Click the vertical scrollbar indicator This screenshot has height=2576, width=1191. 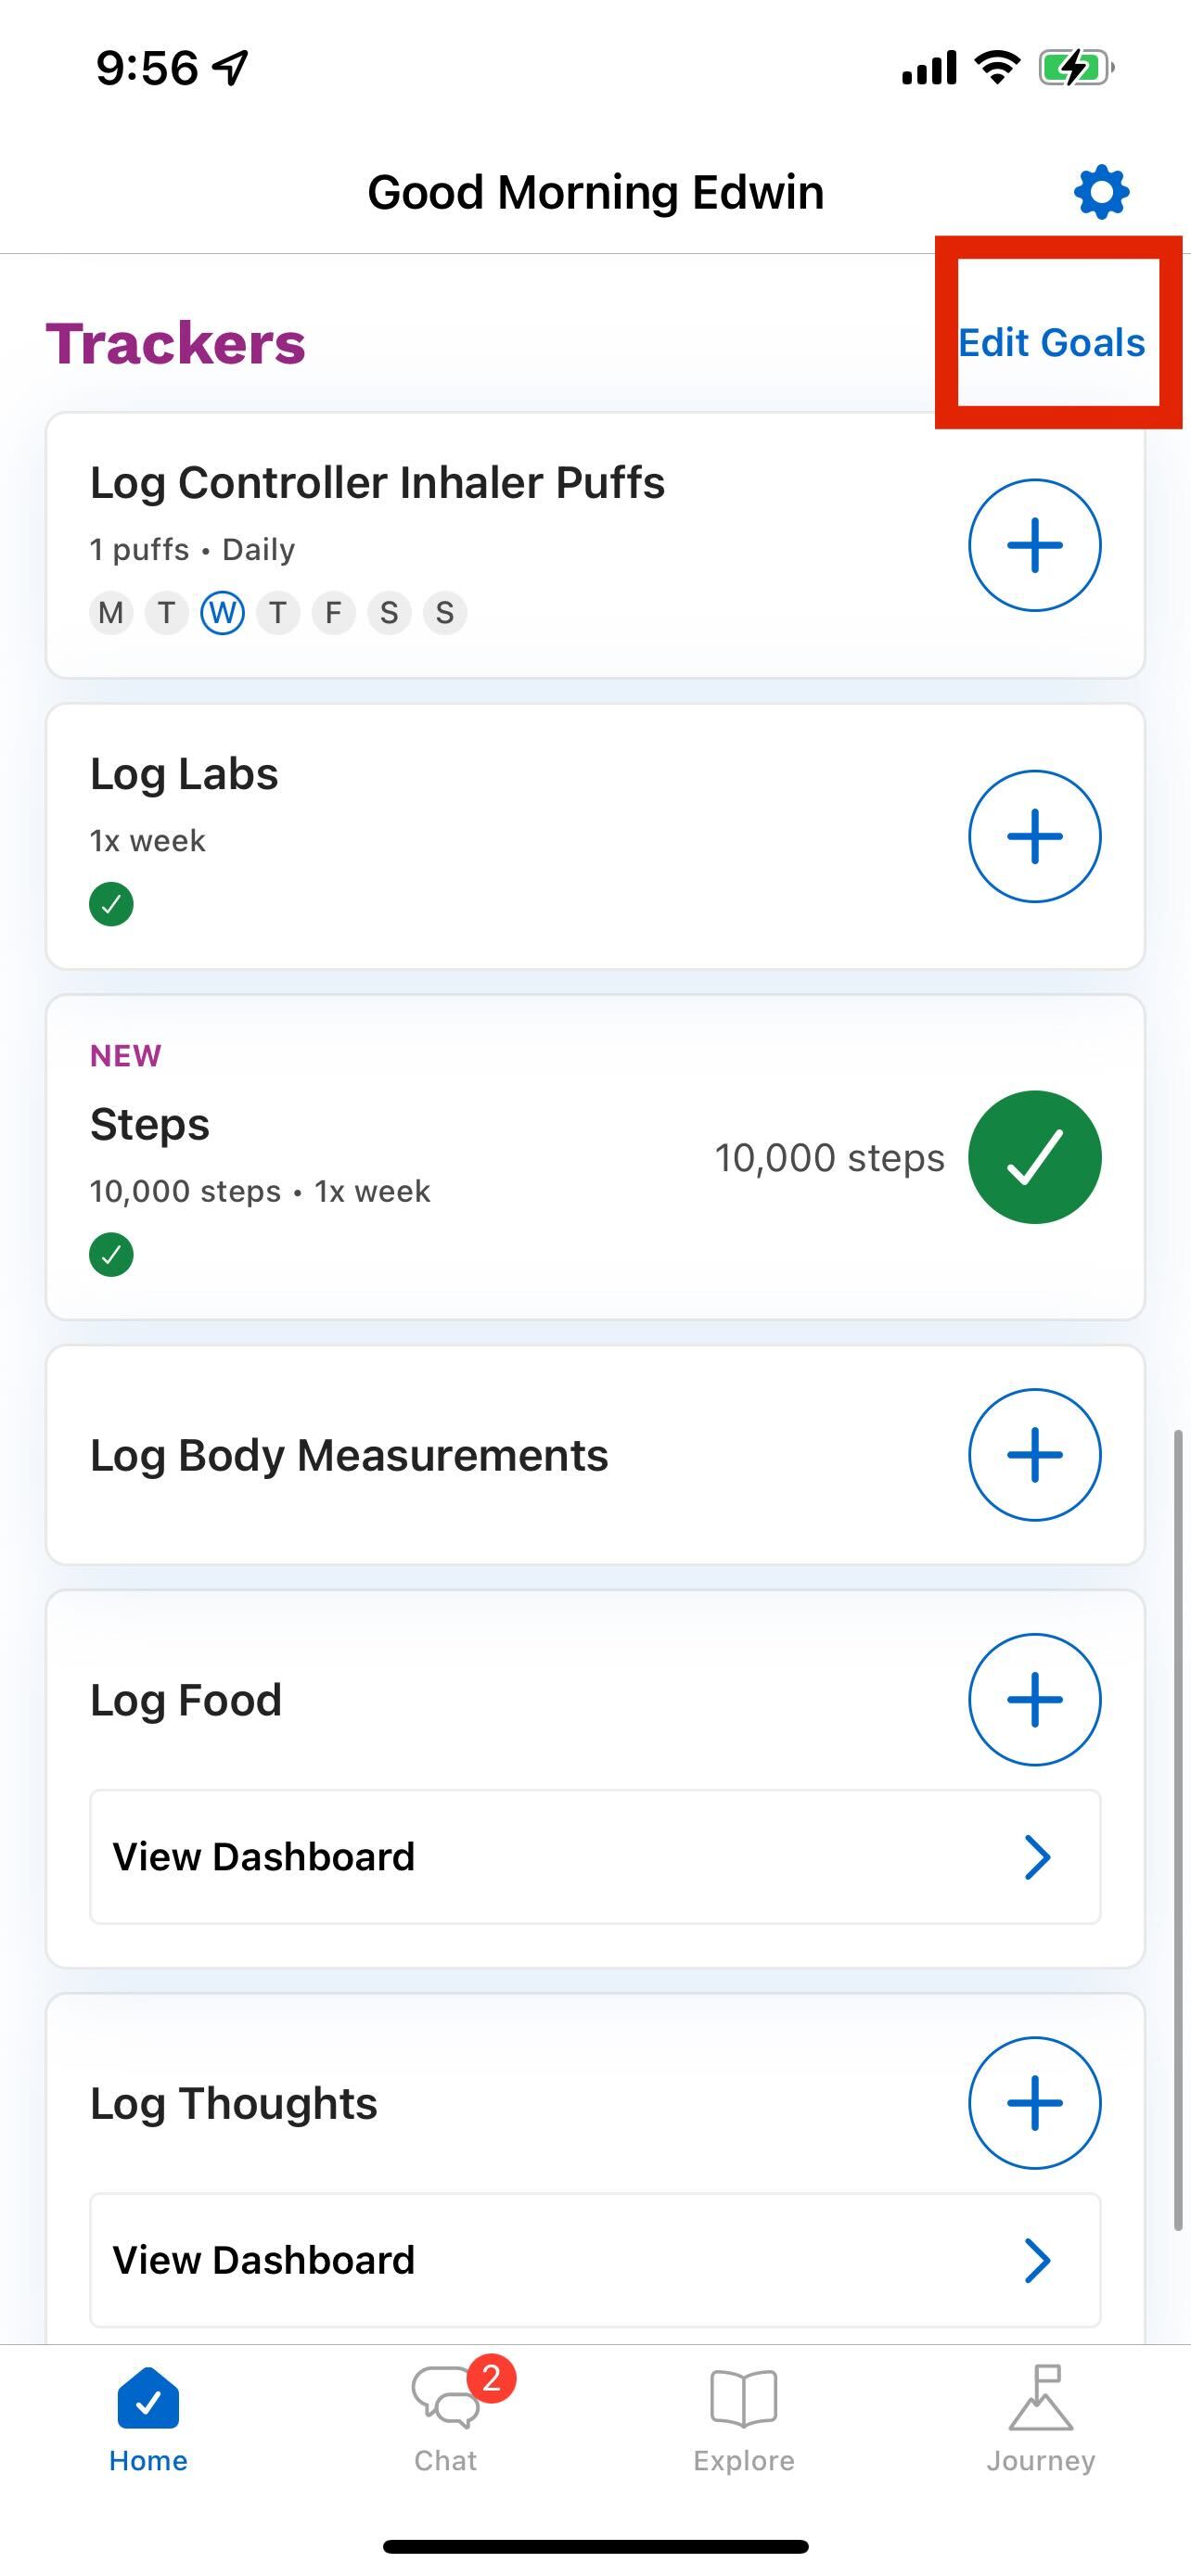pyautogui.click(x=1178, y=1830)
